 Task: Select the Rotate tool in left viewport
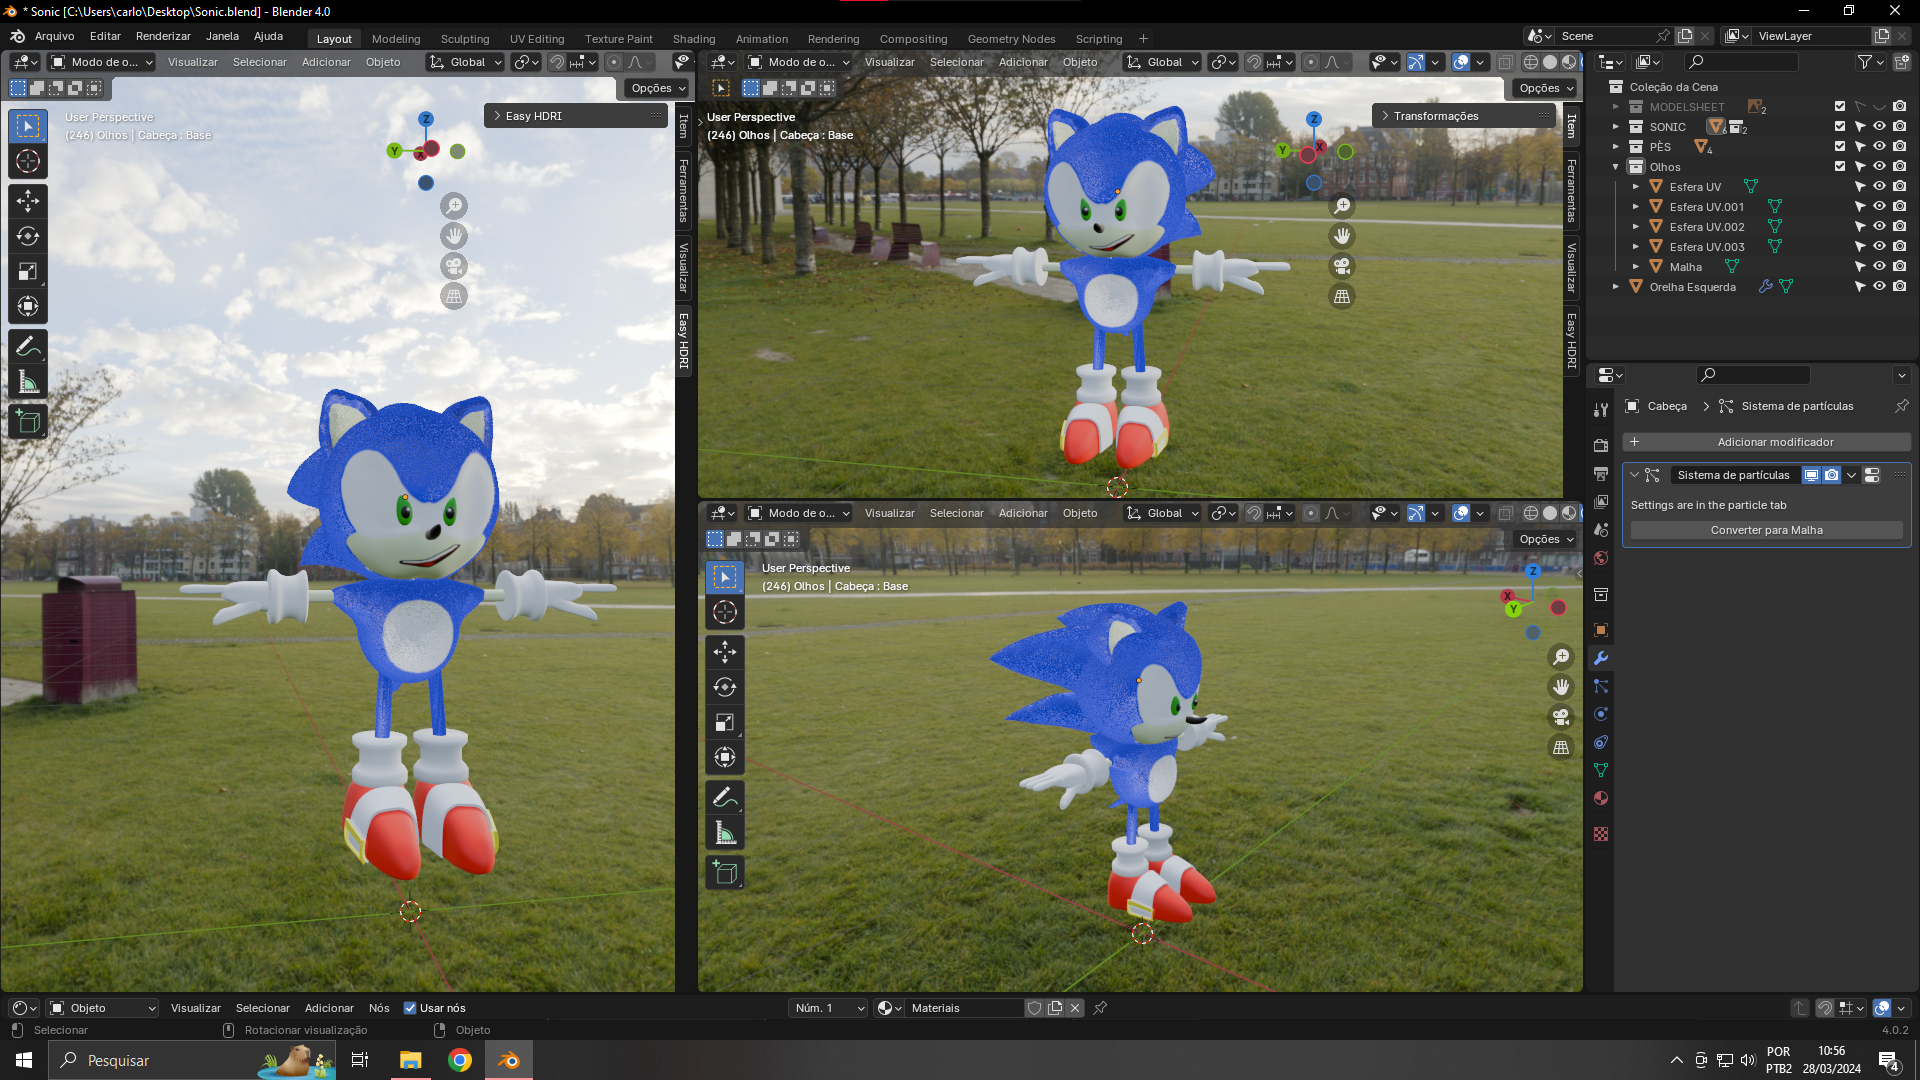point(28,236)
